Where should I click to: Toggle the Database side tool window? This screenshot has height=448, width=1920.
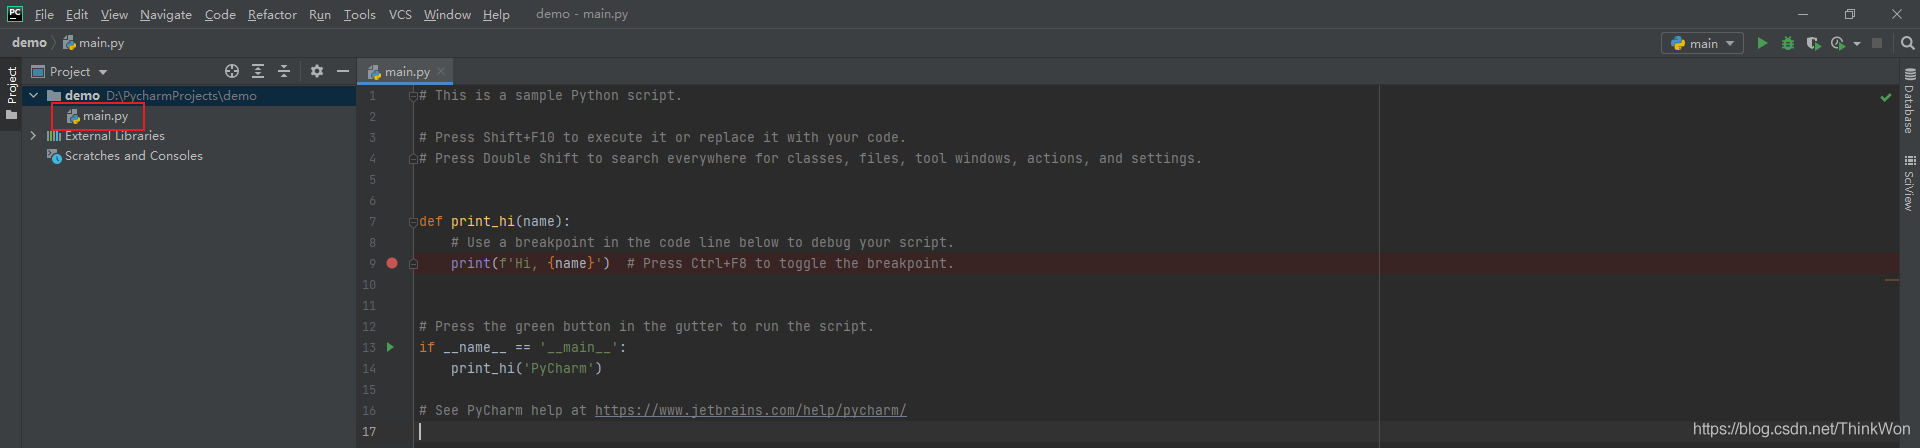coord(1909,102)
